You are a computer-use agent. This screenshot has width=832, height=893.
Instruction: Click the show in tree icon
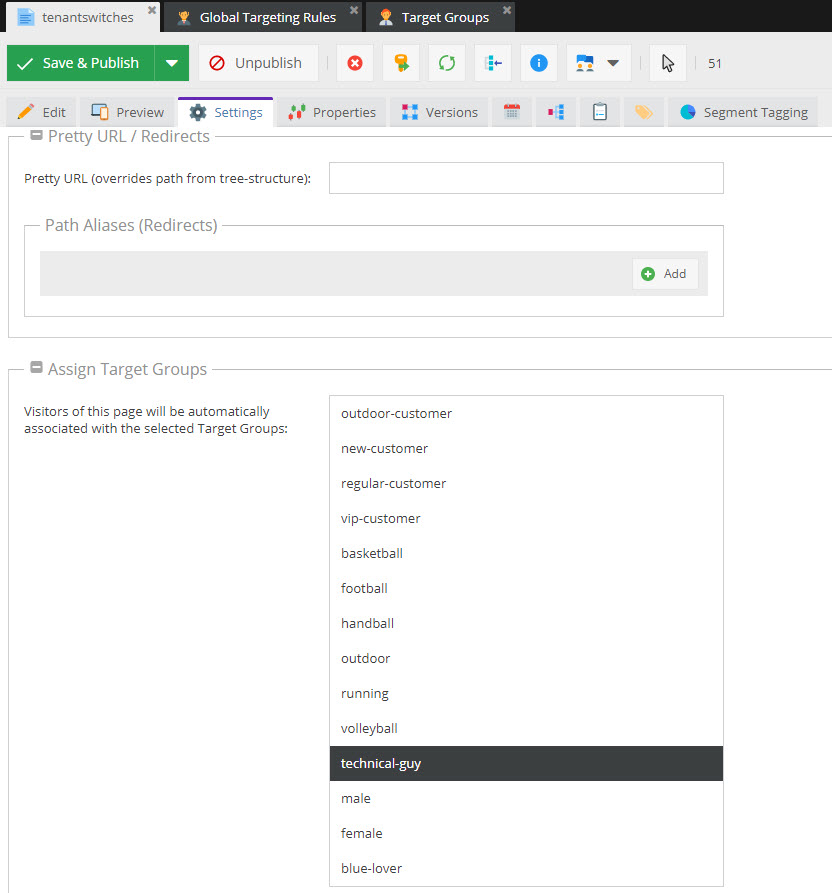point(493,63)
